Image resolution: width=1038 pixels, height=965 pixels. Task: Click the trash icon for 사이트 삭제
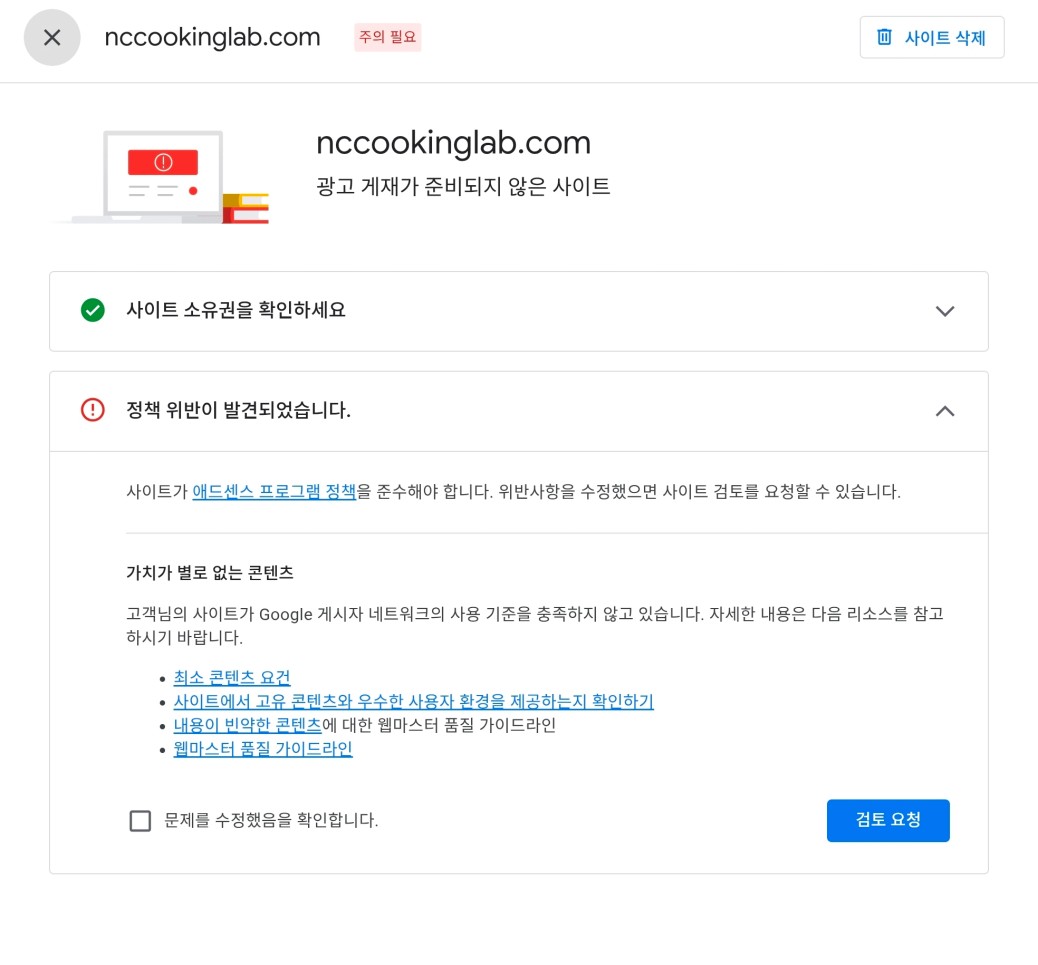pos(884,37)
